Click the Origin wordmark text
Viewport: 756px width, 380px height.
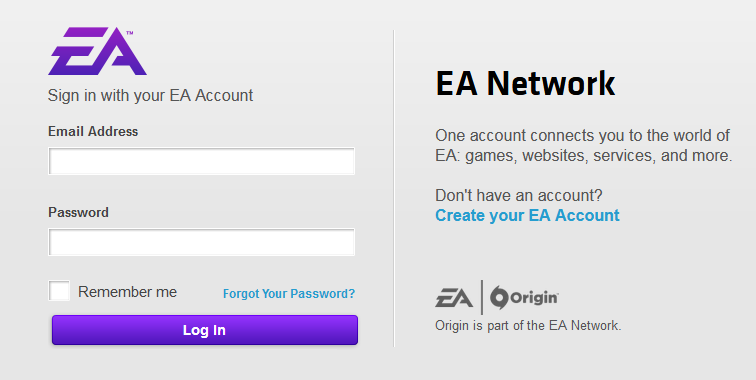click(534, 298)
